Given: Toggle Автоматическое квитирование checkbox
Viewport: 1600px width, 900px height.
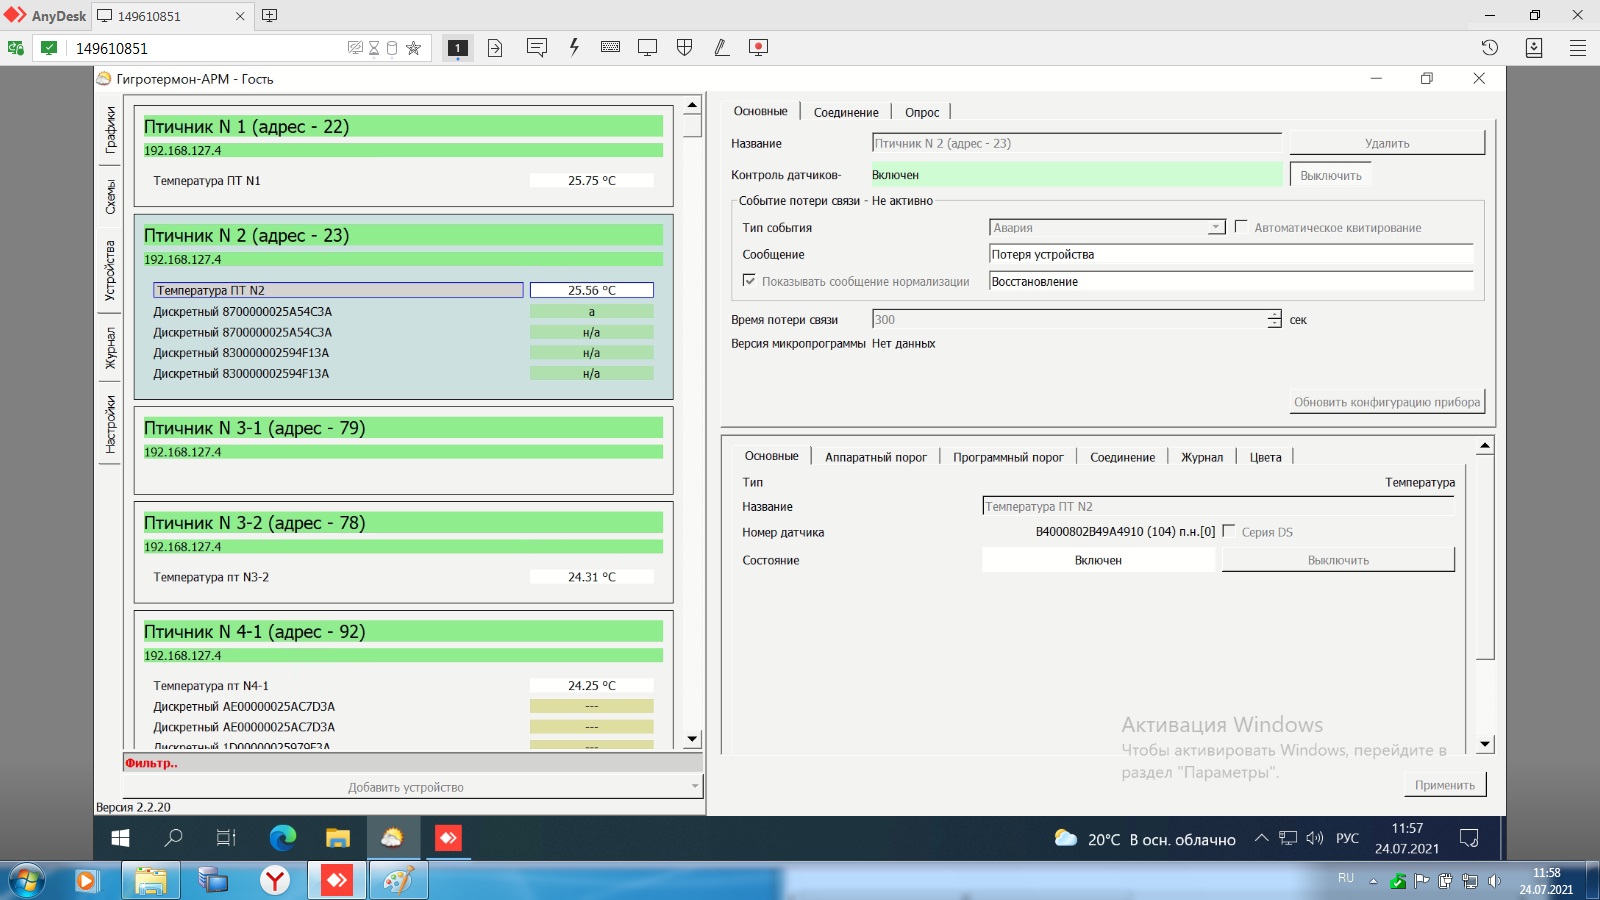Looking at the screenshot, I should coord(1241,227).
